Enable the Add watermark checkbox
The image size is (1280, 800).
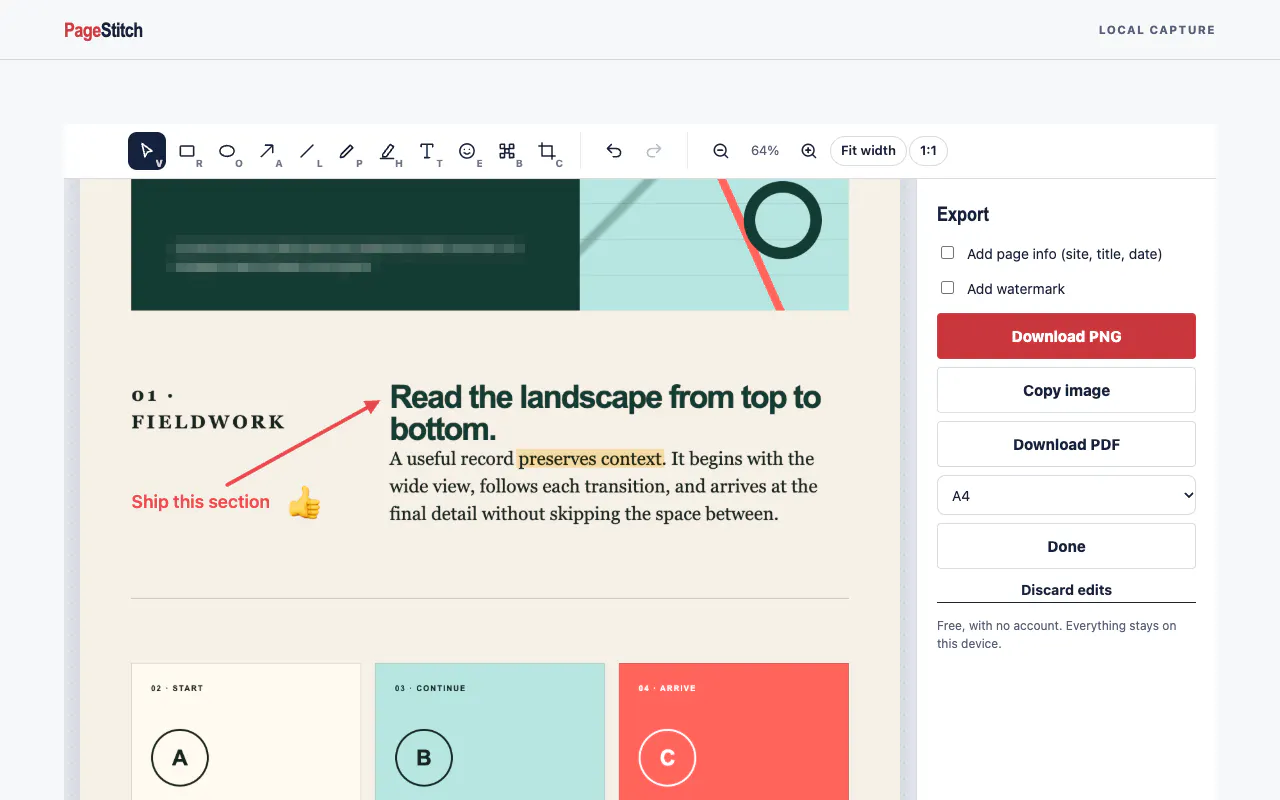point(947,288)
